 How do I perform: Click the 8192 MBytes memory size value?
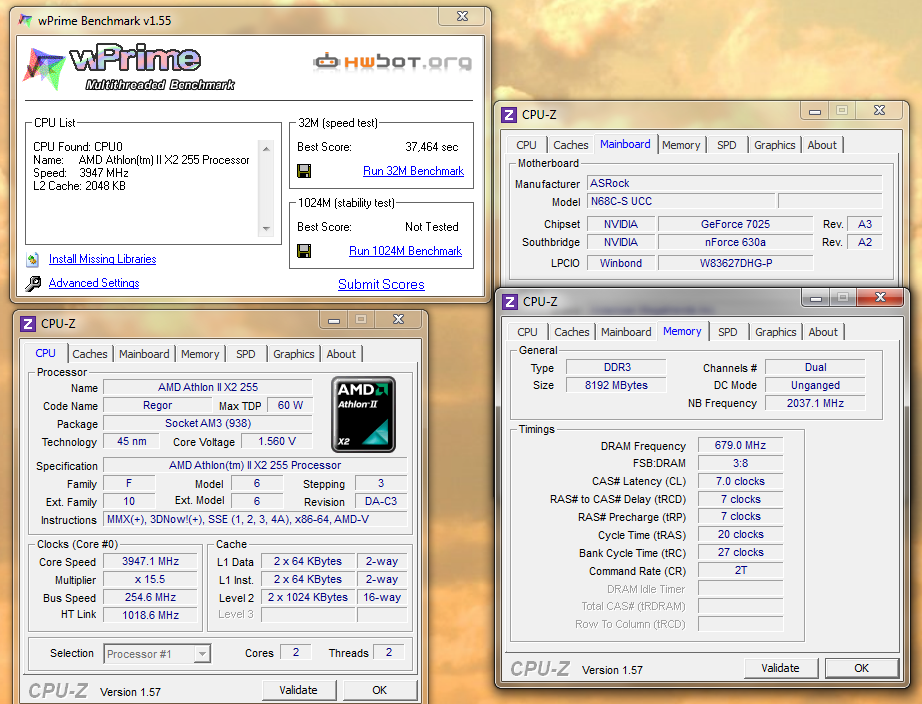click(x=616, y=385)
